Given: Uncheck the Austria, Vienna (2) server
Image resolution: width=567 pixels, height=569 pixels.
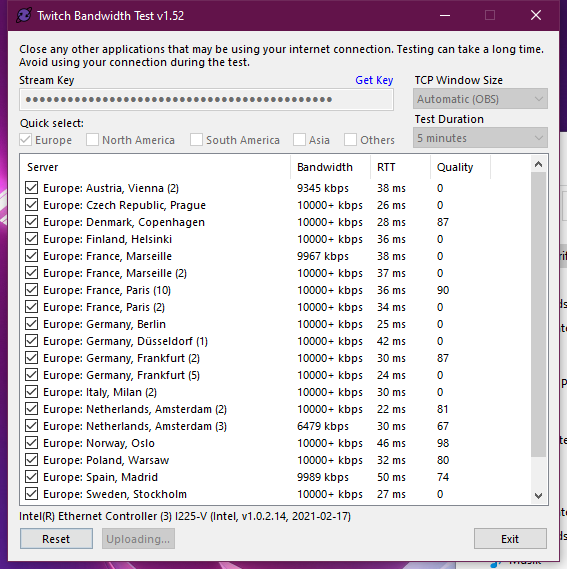Looking at the screenshot, I should [32, 188].
